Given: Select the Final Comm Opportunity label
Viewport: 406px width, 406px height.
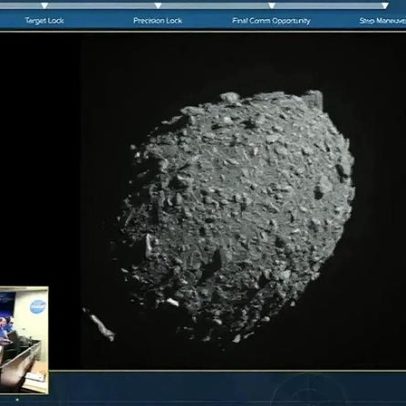Looking at the screenshot, I should point(271,21).
